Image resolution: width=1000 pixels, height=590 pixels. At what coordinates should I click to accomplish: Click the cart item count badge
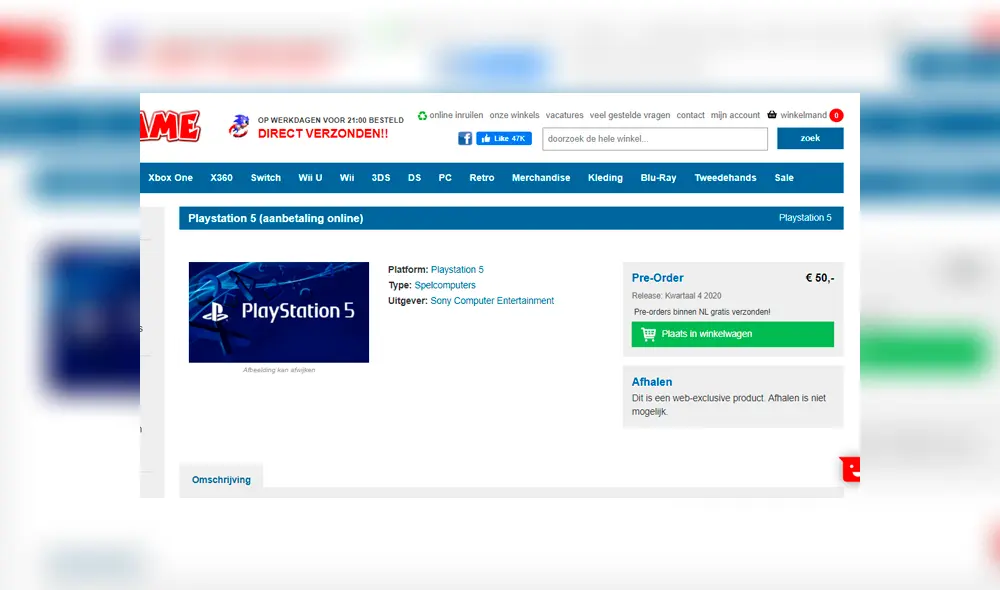[838, 115]
